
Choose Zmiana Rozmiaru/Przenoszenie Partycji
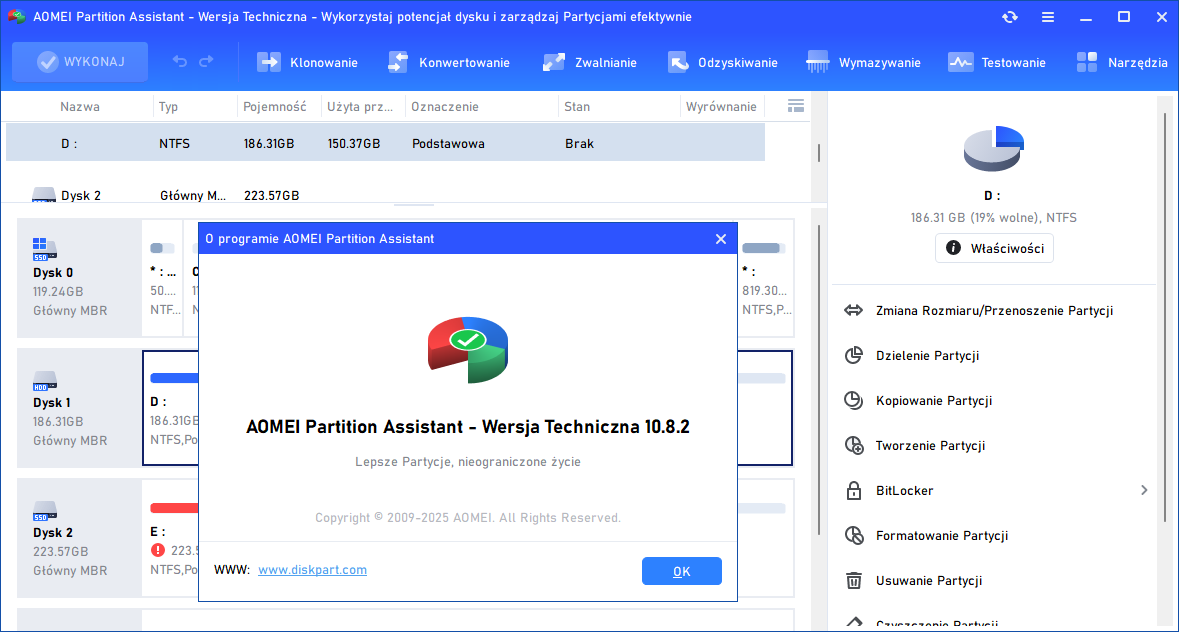click(993, 310)
